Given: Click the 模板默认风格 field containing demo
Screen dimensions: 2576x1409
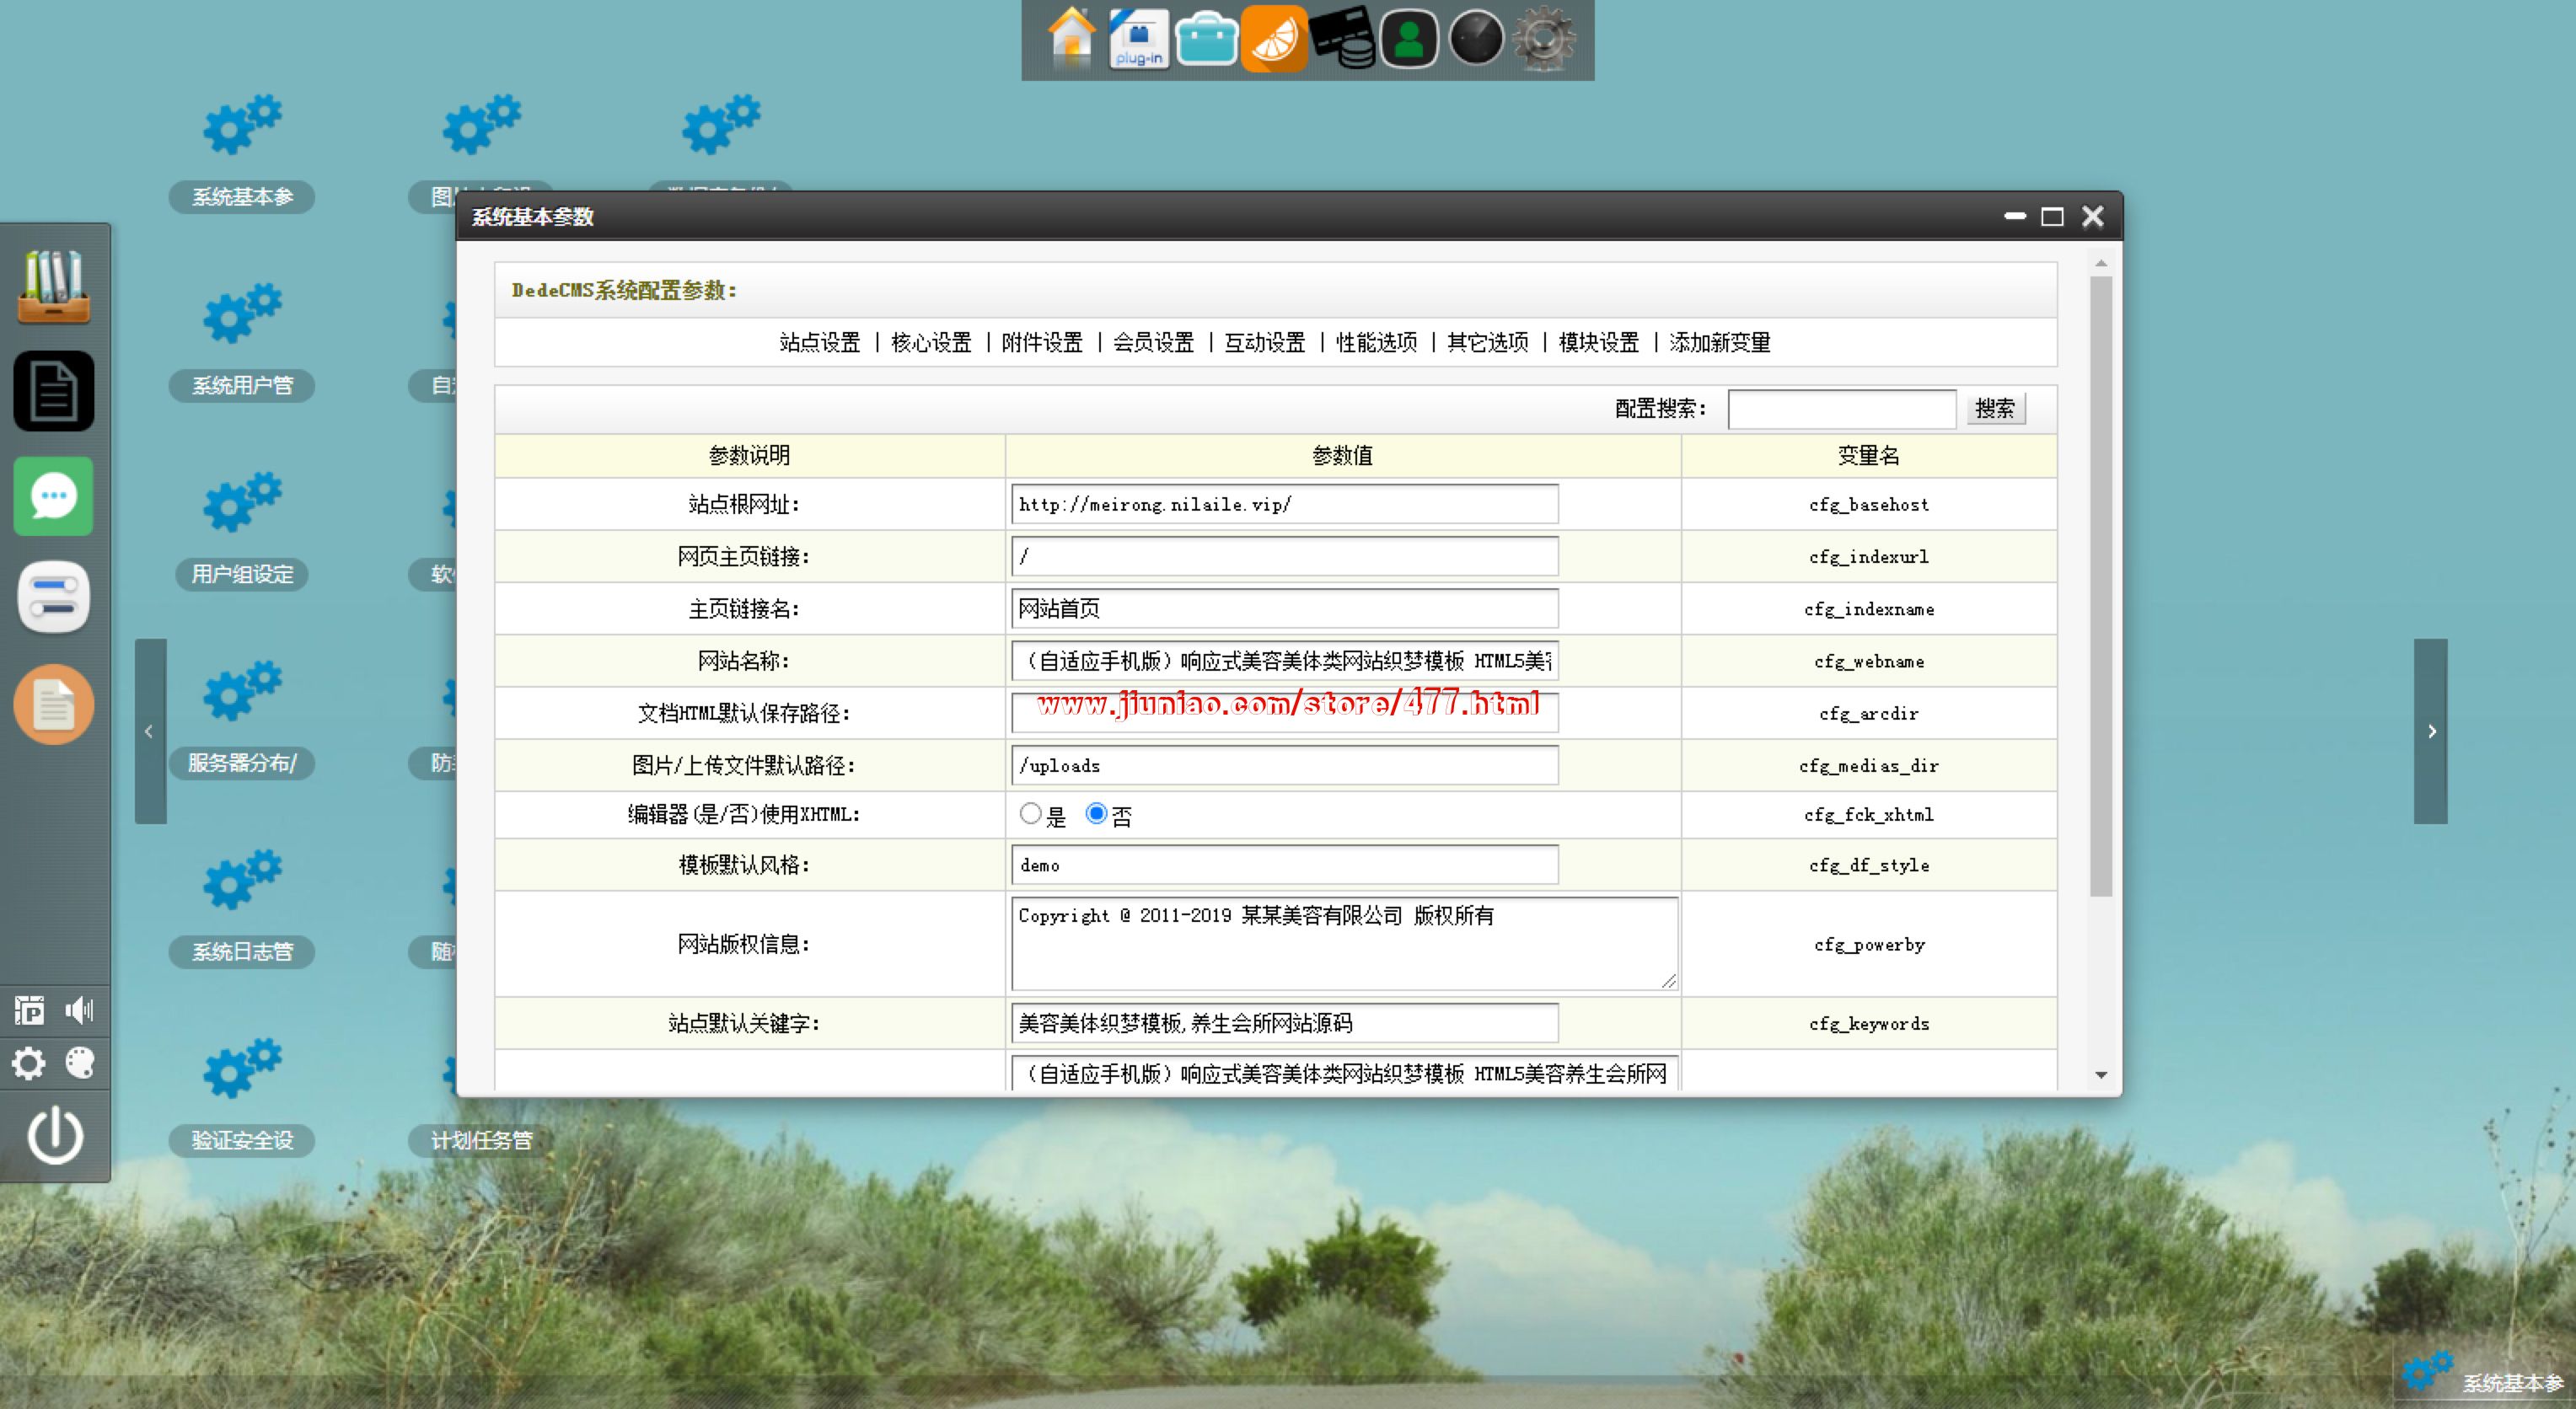Looking at the screenshot, I should pyautogui.click(x=1284, y=865).
